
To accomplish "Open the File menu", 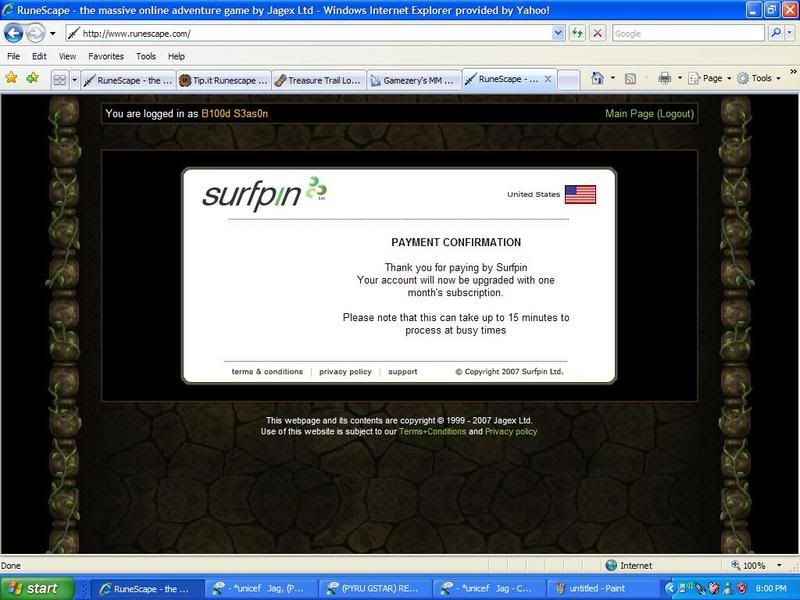I will coord(13,56).
